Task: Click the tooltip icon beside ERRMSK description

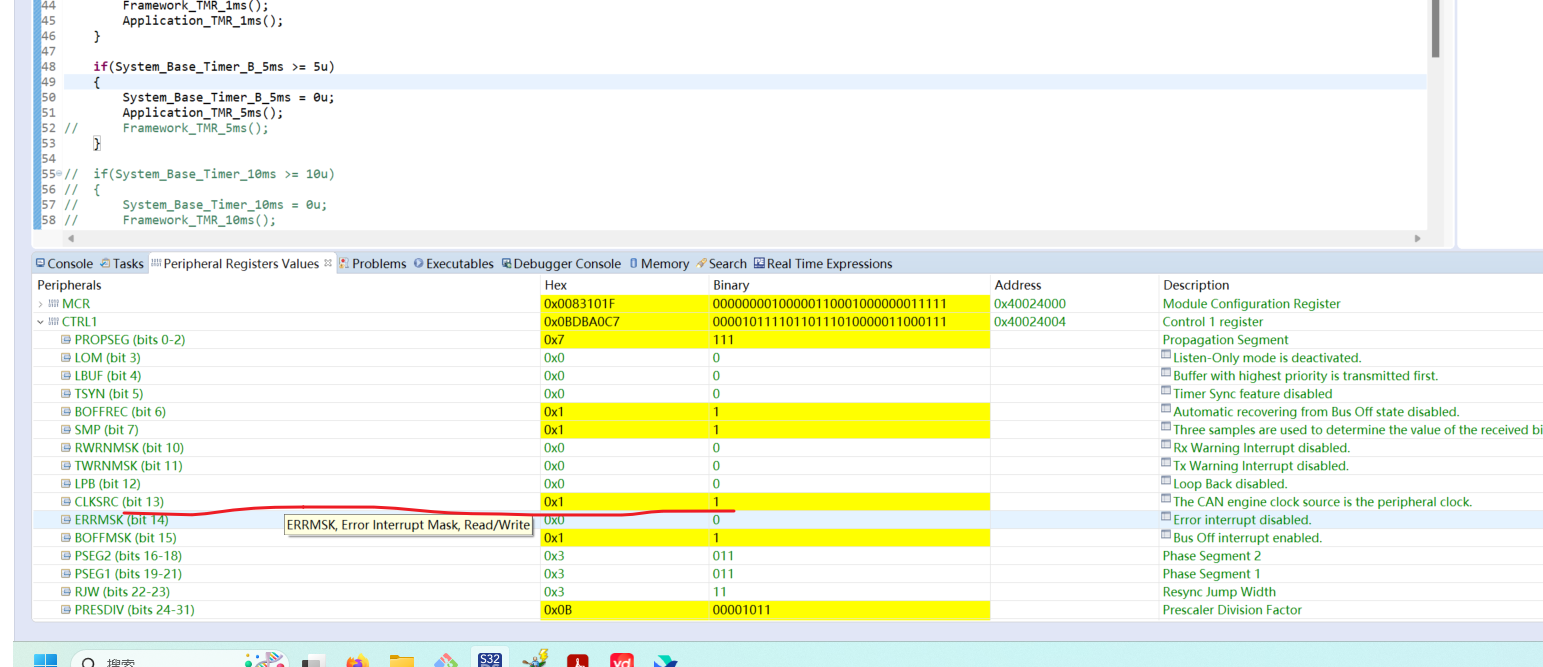Action: tap(1166, 518)
